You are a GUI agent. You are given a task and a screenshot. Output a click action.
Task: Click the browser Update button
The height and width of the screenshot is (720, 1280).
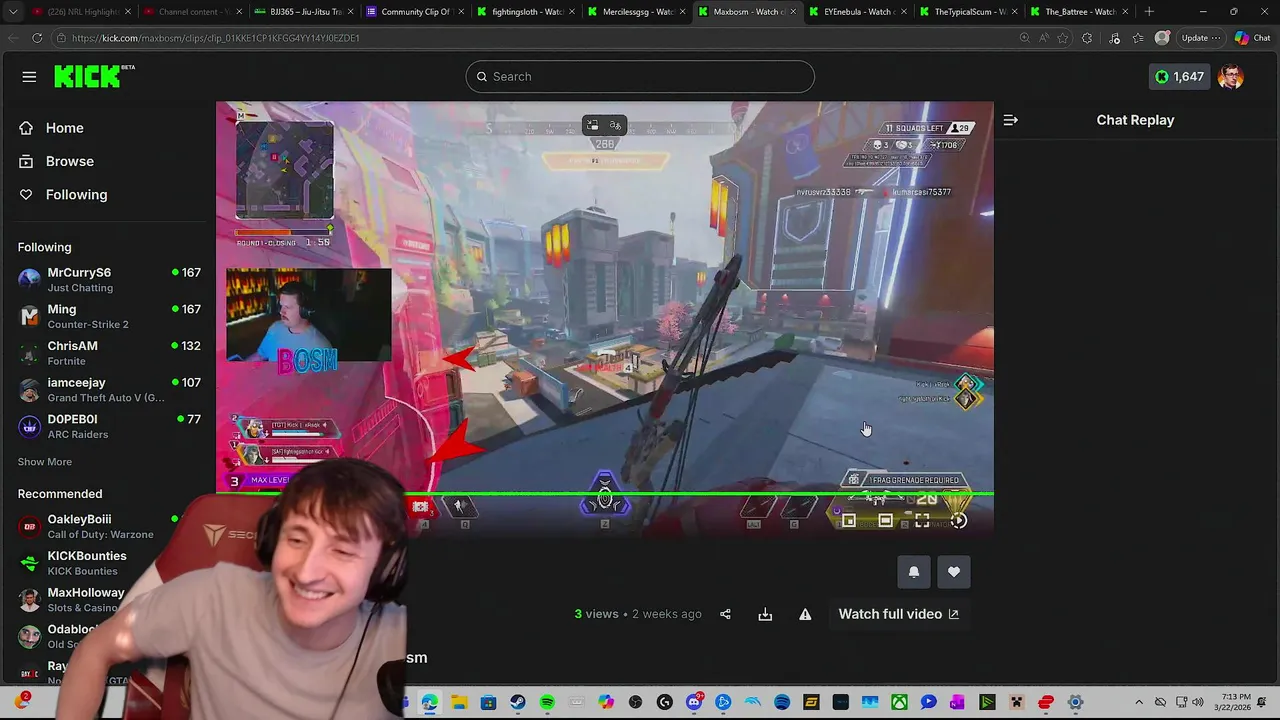[x=1200, y=38]
